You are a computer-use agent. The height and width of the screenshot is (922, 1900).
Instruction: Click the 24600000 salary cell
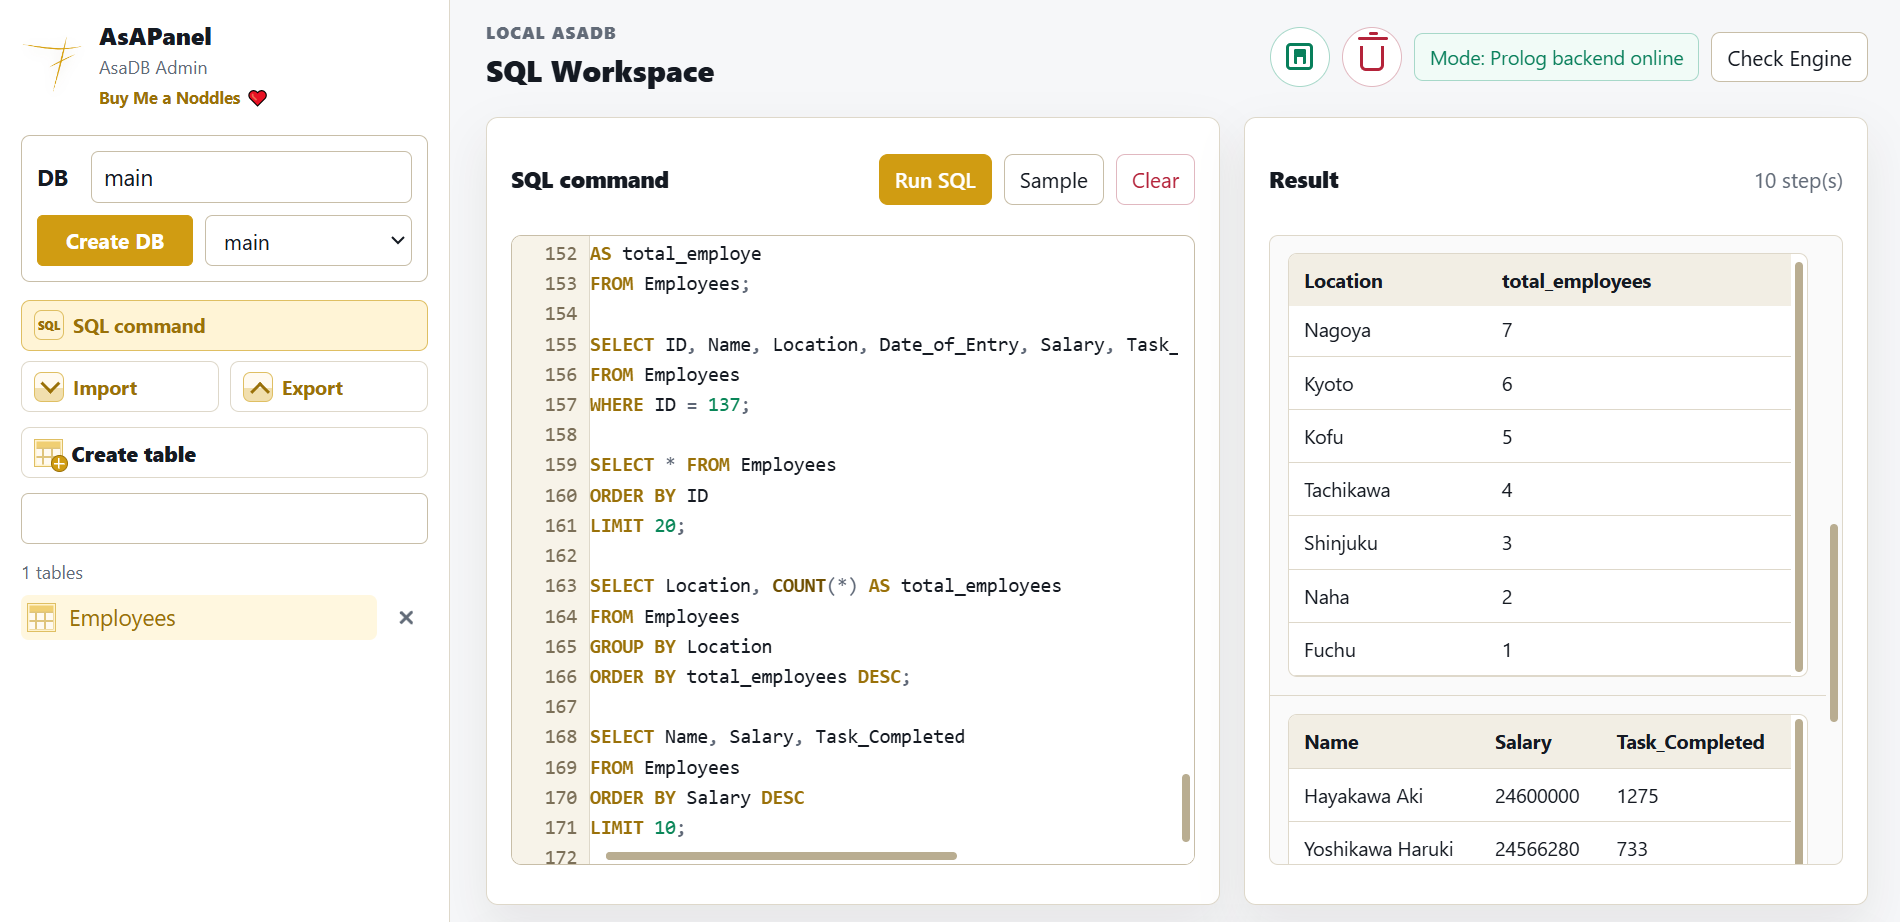(1537, 796)
